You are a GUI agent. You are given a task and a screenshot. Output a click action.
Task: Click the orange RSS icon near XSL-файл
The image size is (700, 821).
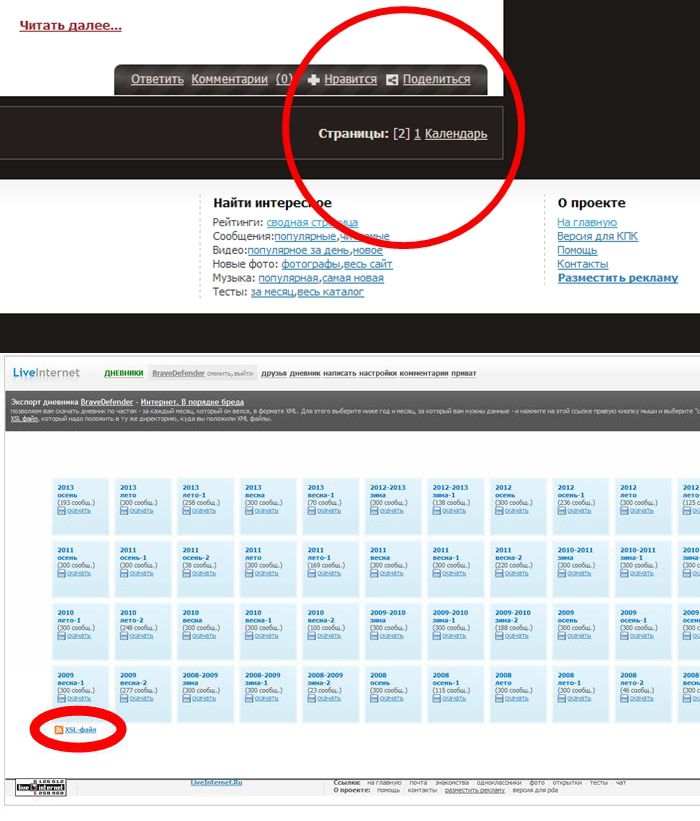[59, 729]
